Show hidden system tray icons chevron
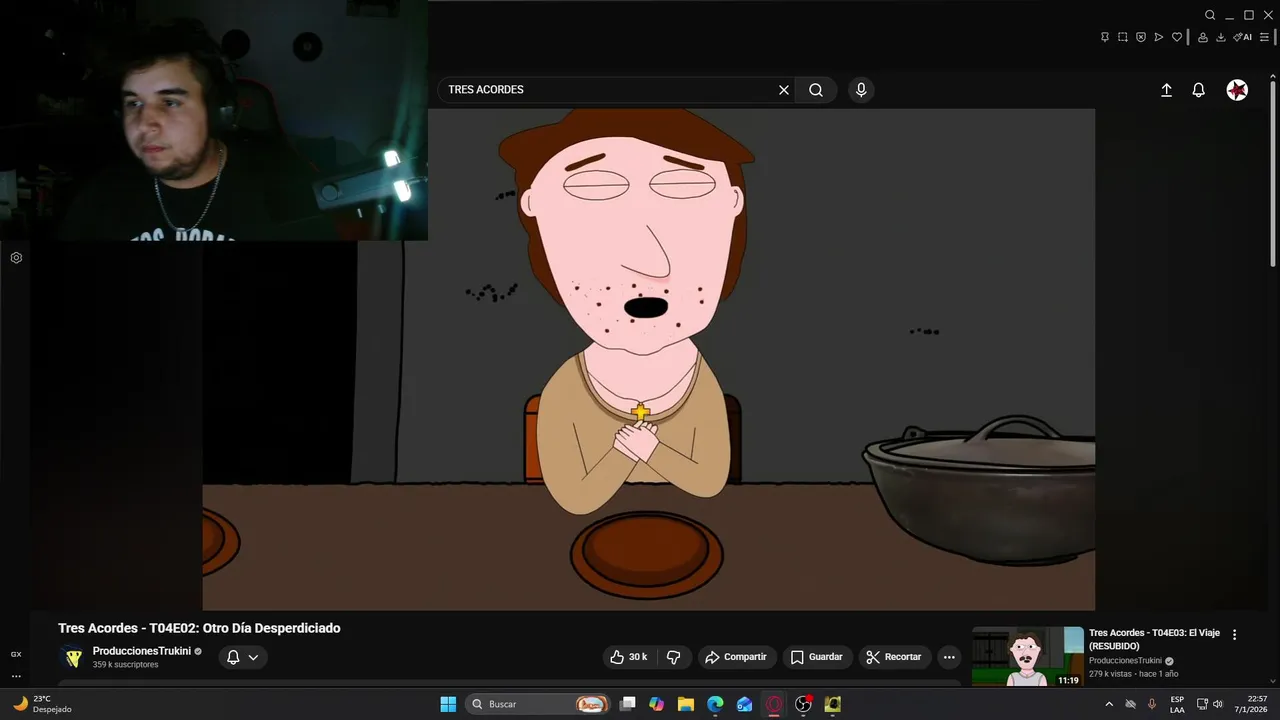Viewport: 1280px width, 720px height. point(1108,704)
